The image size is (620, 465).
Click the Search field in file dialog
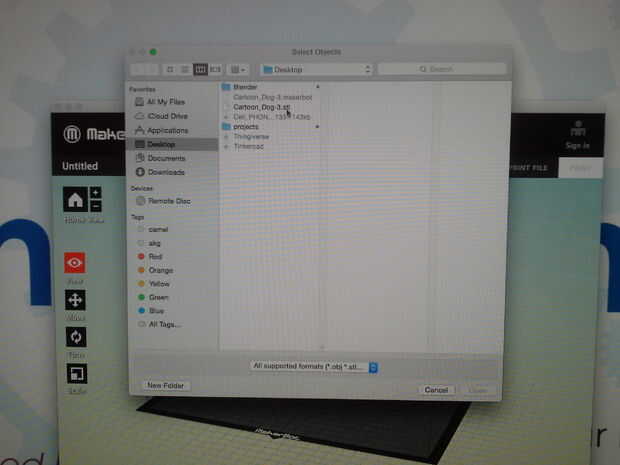[442, 69]
